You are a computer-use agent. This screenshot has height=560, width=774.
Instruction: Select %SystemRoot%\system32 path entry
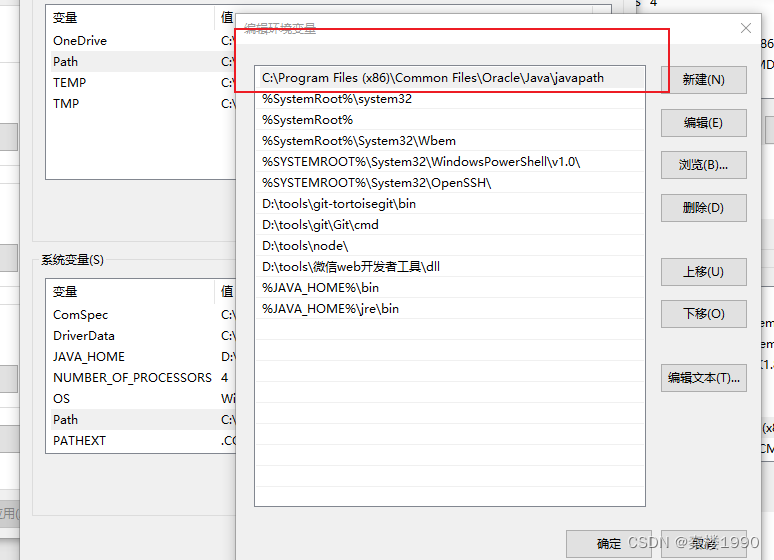click(450, 99)
